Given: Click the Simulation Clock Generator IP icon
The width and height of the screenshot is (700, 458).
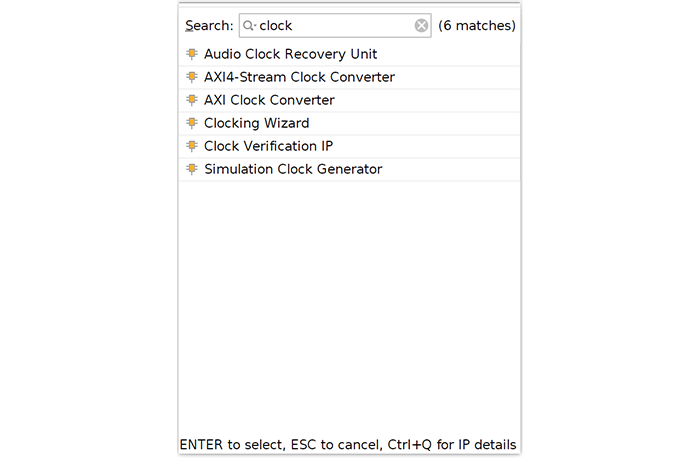Looking at the screenshot, I should pyautogui.click(x=192, y=169).
